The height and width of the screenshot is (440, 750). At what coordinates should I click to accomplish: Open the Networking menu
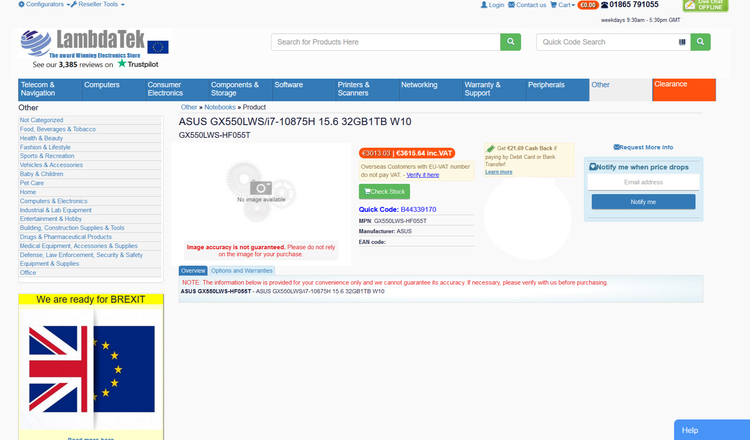(x=430, y=89)
